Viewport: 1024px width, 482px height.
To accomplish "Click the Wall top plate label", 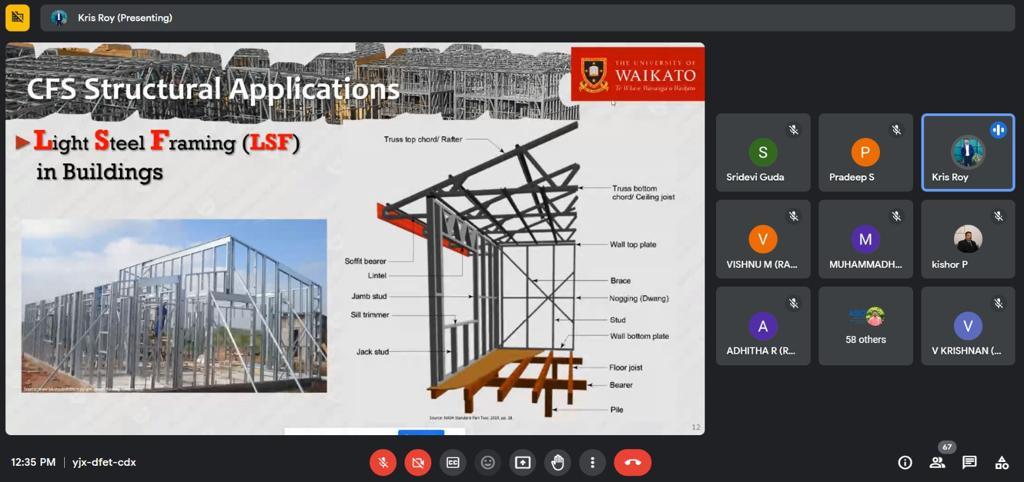I will click(633, 244).
